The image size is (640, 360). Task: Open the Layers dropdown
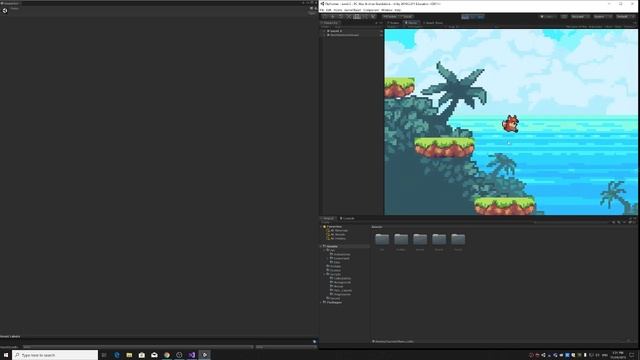[x=602, y=17]
